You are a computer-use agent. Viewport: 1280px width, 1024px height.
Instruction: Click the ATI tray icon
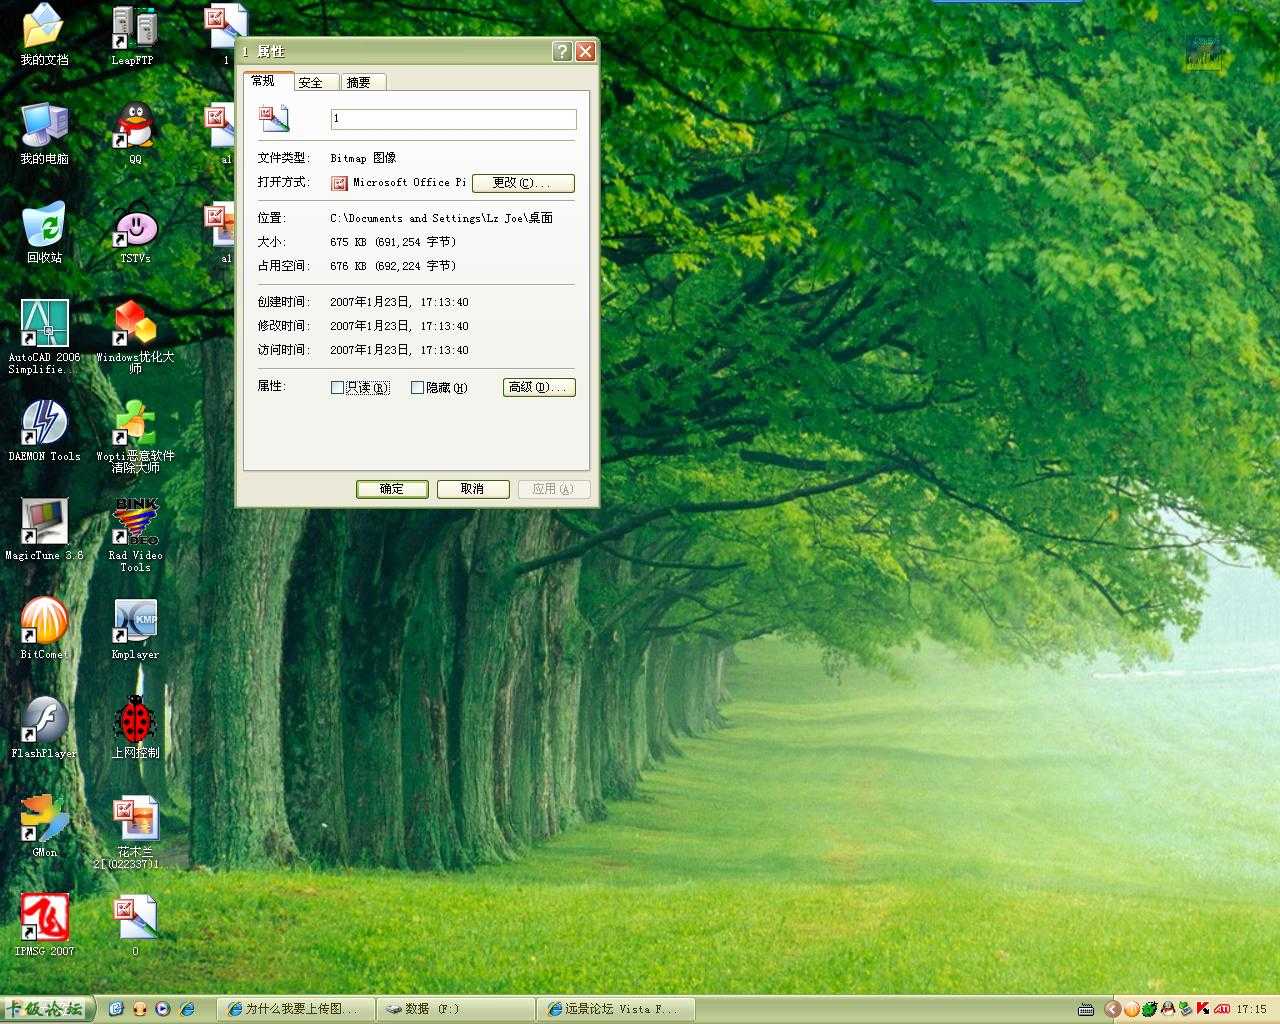pyautogui.click(x=1221, y=1009)
